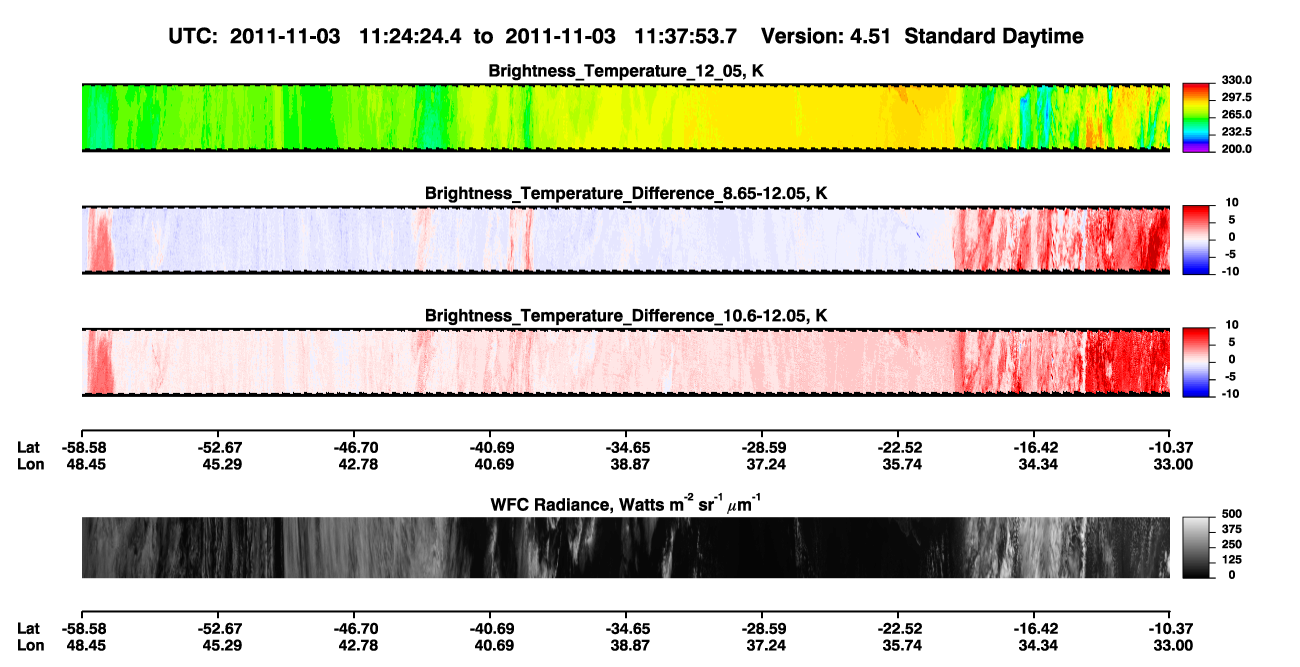Click the 10.6-12.05 difference image strip
Image resolution: width=1300 pixels, height=667 pixels.
pos(626,362)
